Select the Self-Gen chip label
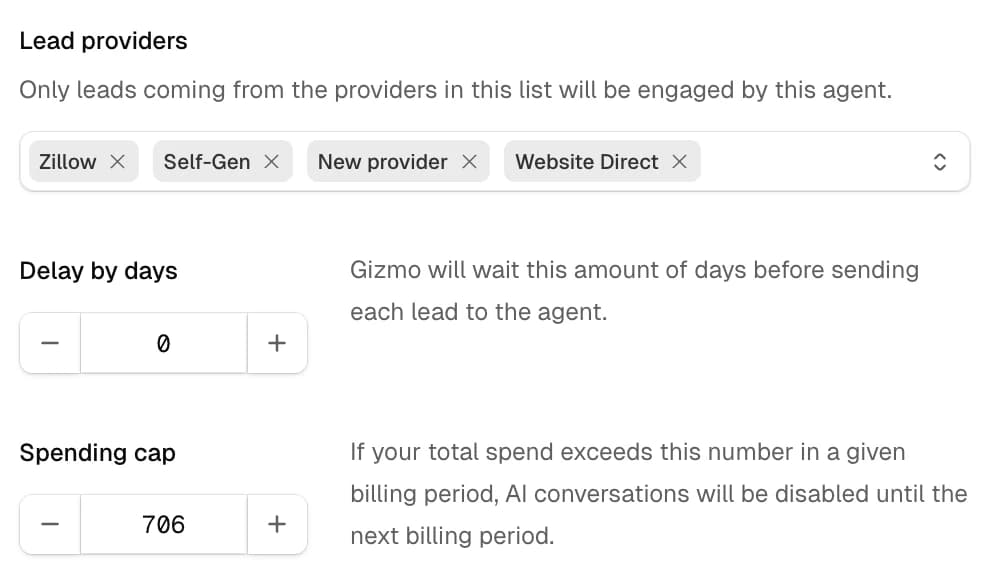This screenshot has height=583, width=992. pos(207,162)
